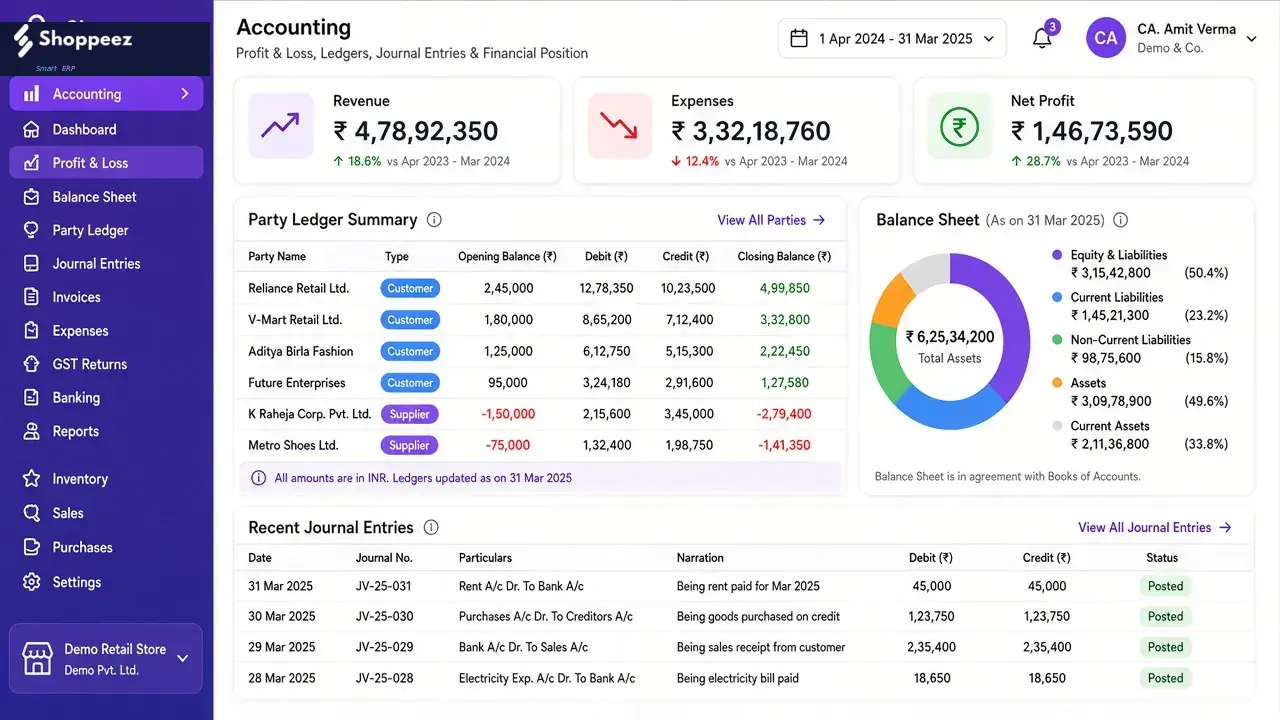
Task: Click the Invoices document icon
Action: click(x=32, y=297)
